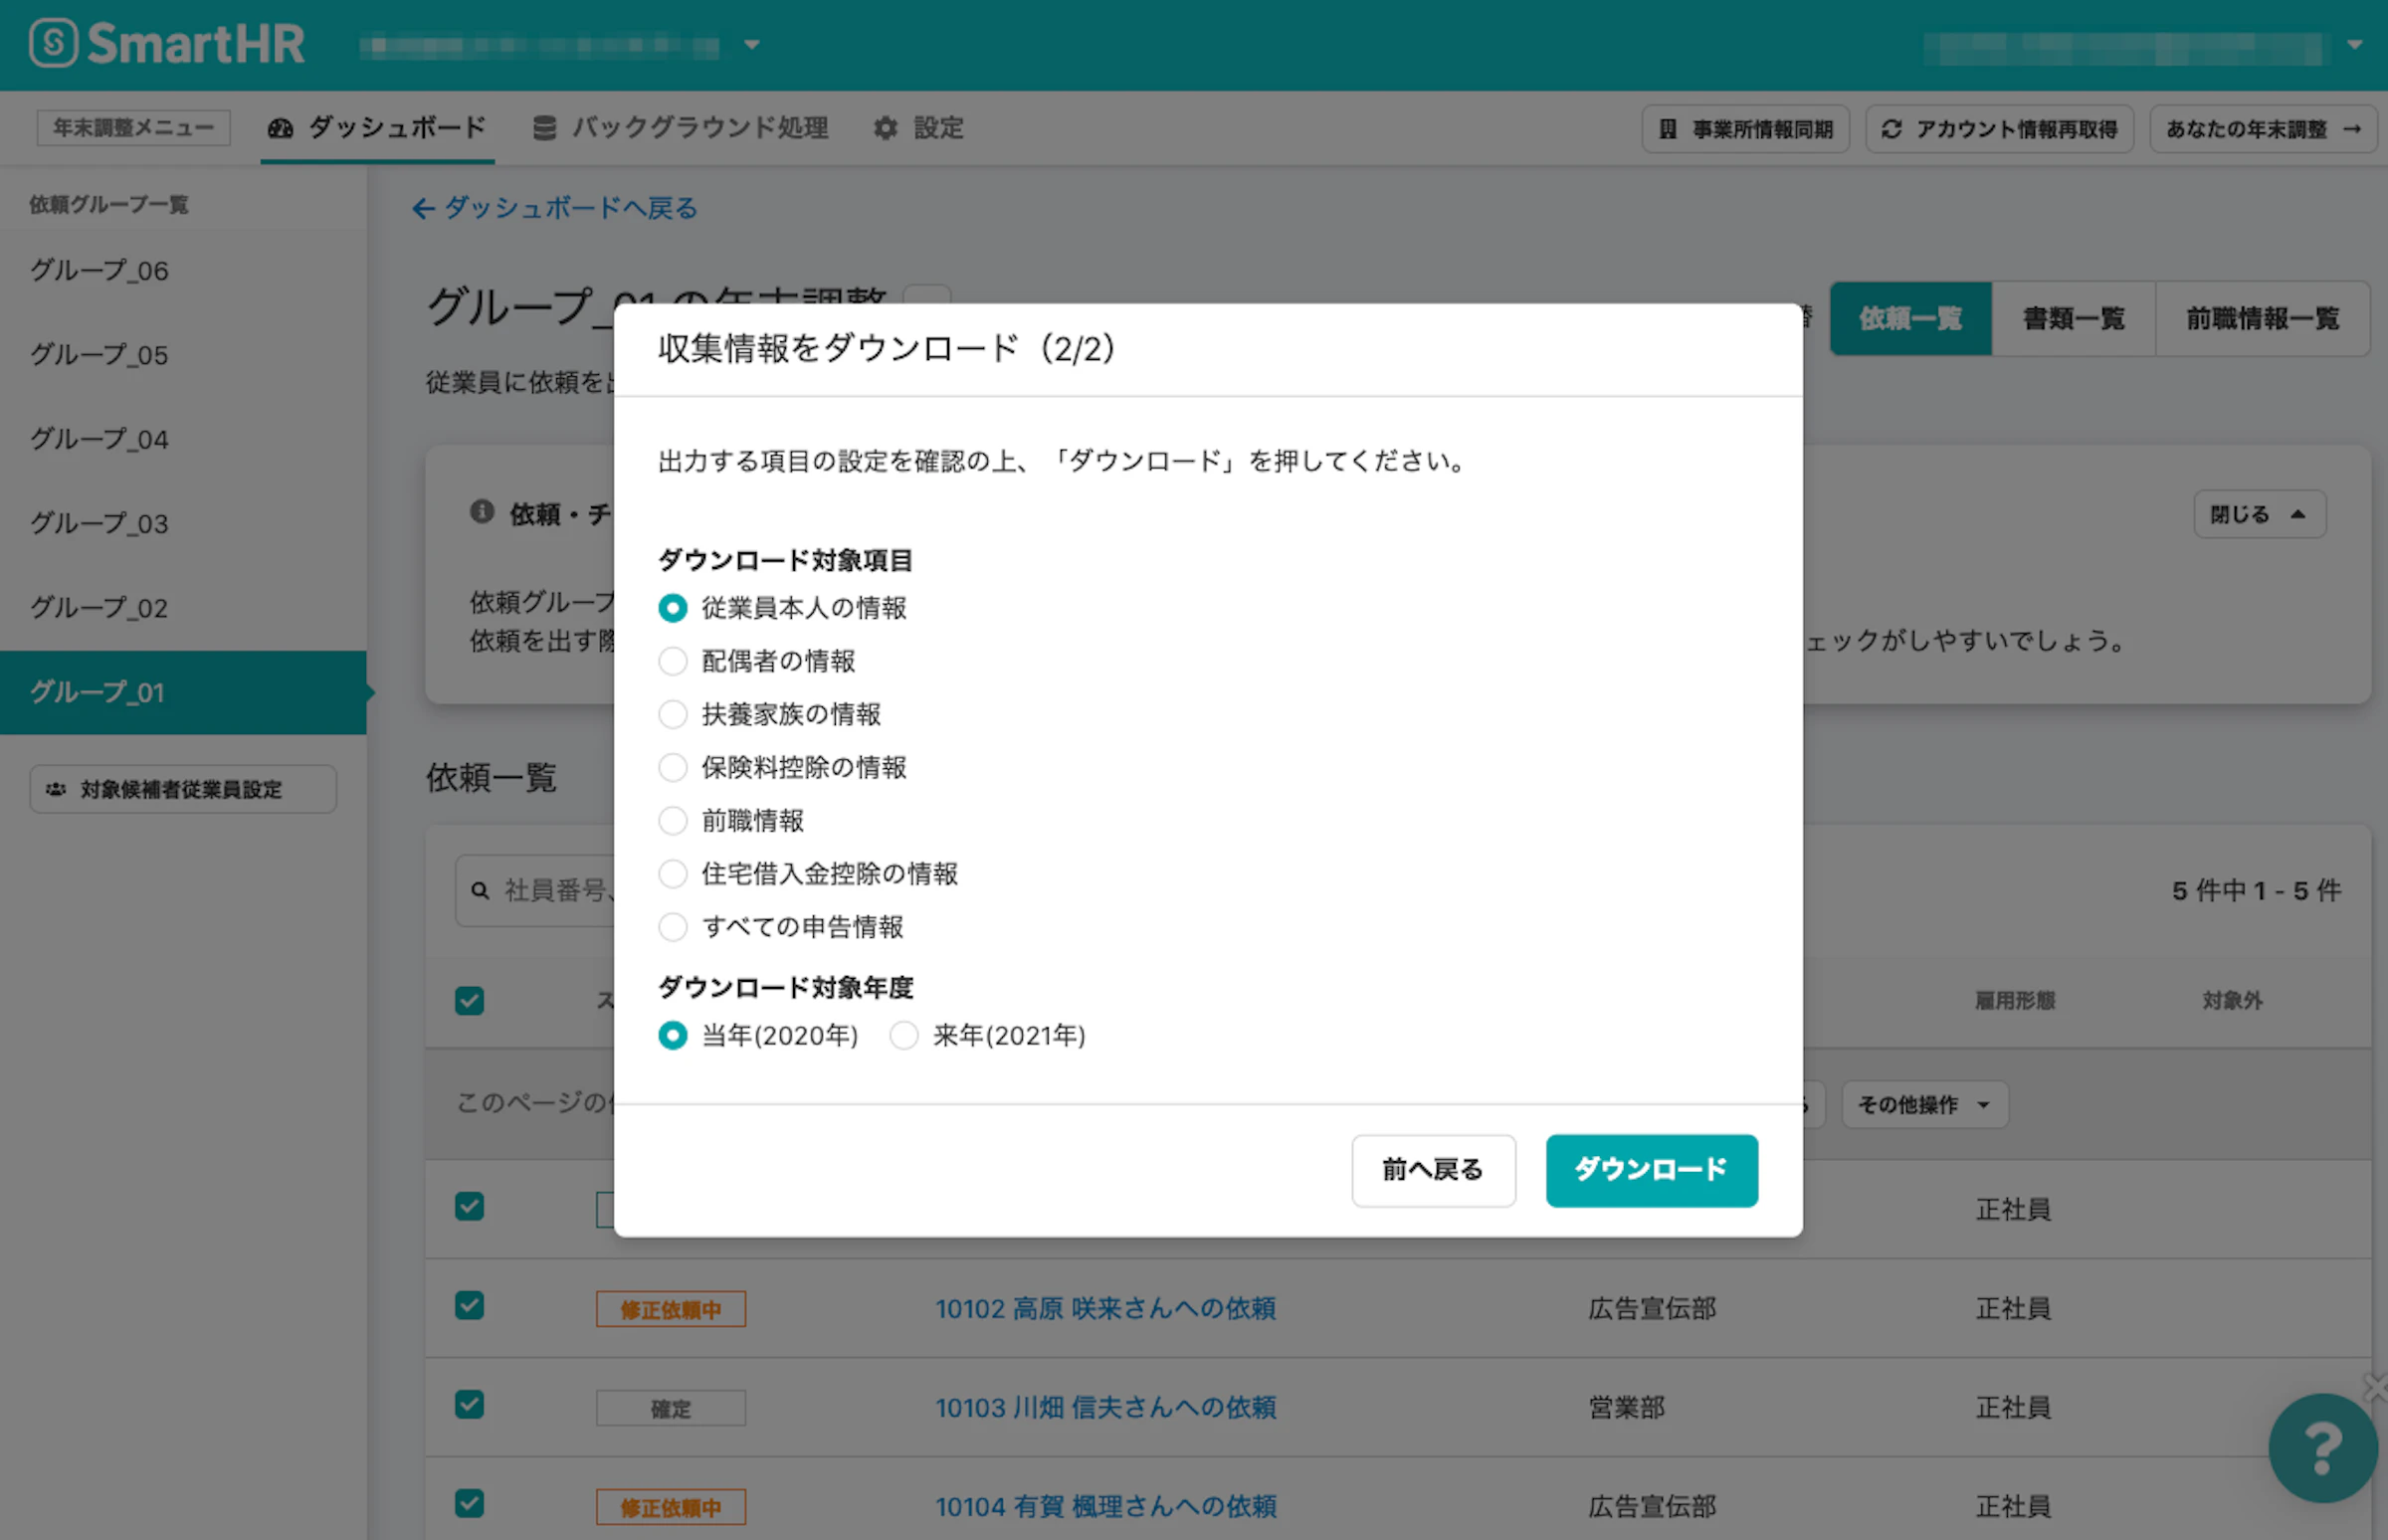Trigger アカウント情報再取得 refresh icon
Screen dimensions: 2388x1540
click(x=1891, y=128)
